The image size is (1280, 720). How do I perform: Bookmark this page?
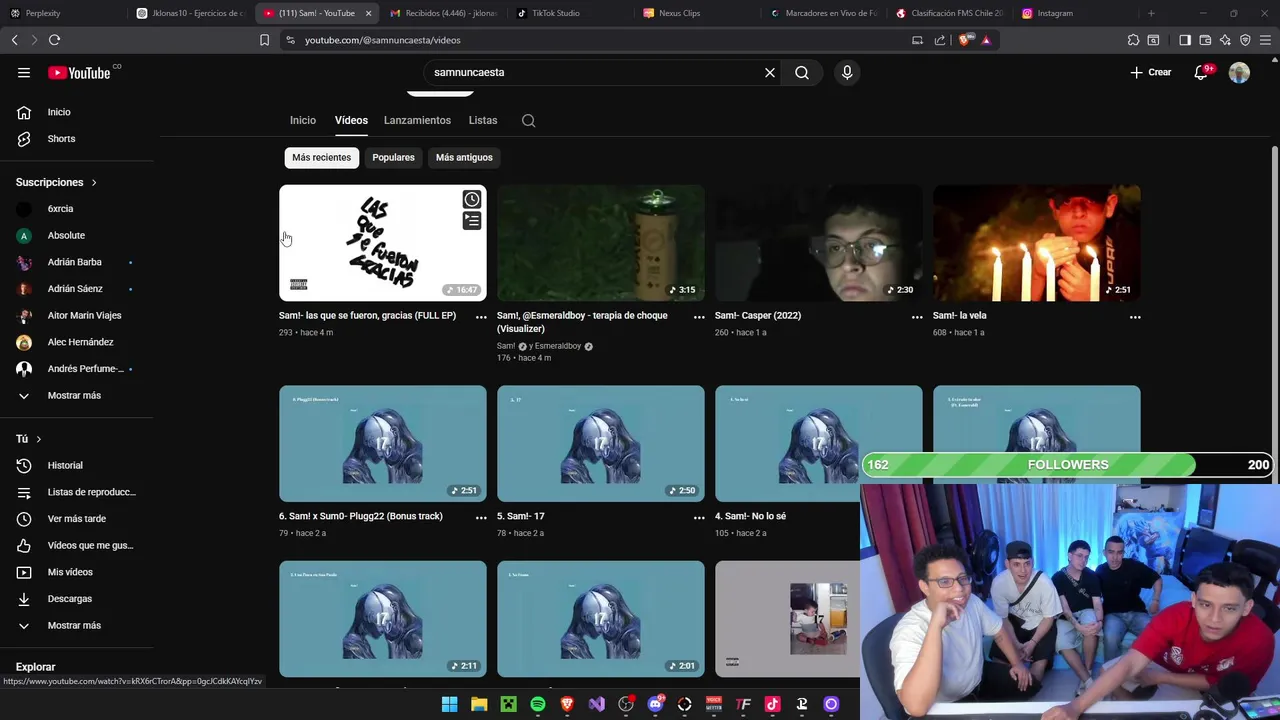264,40
